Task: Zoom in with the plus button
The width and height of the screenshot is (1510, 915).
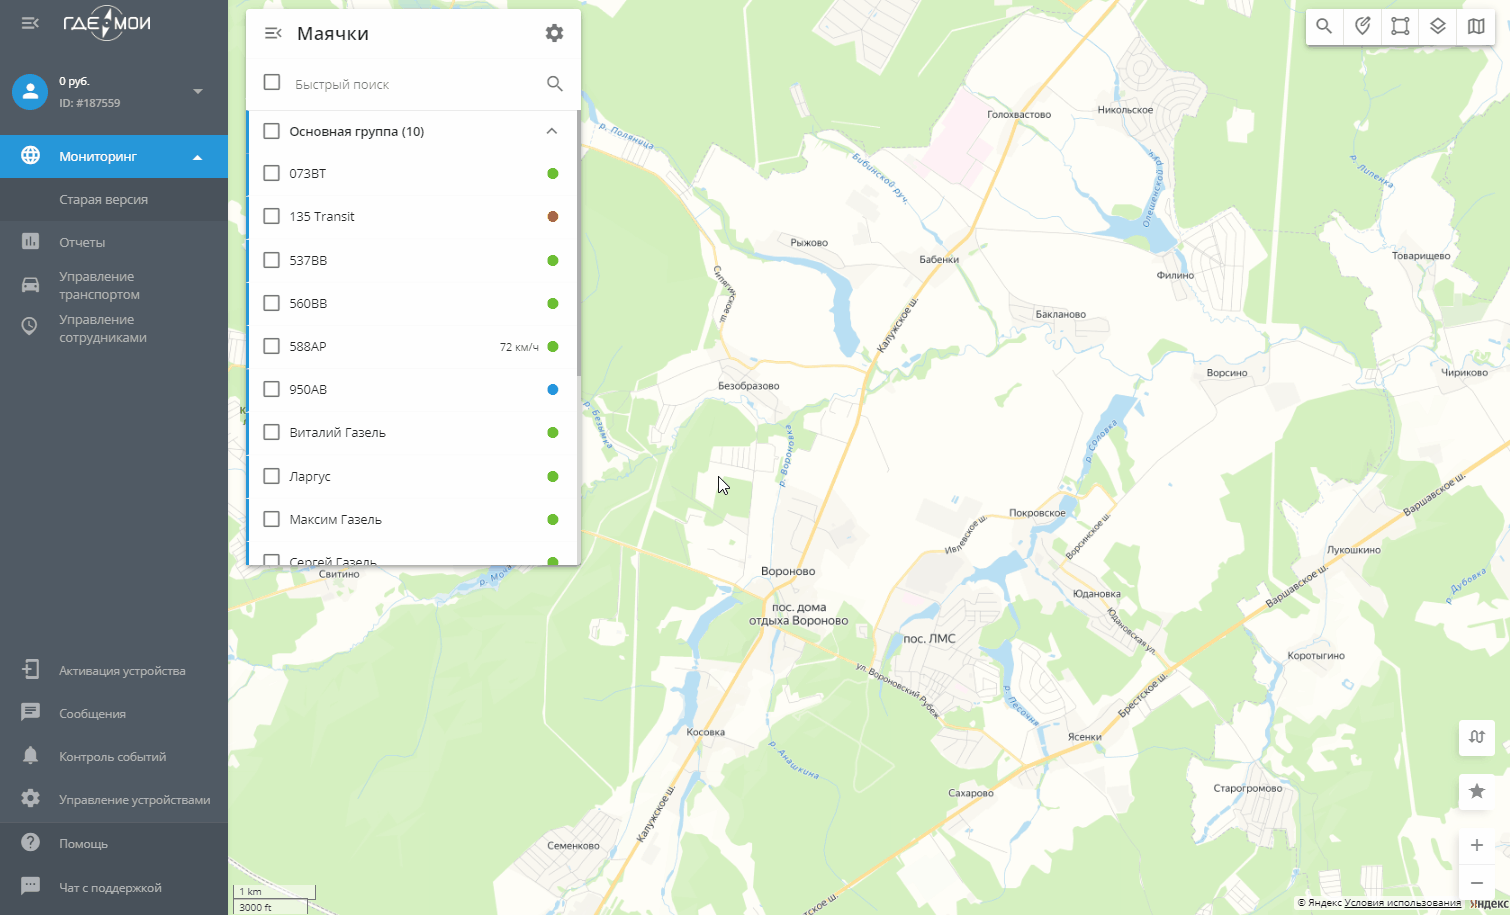Action: click(1477, 845)
